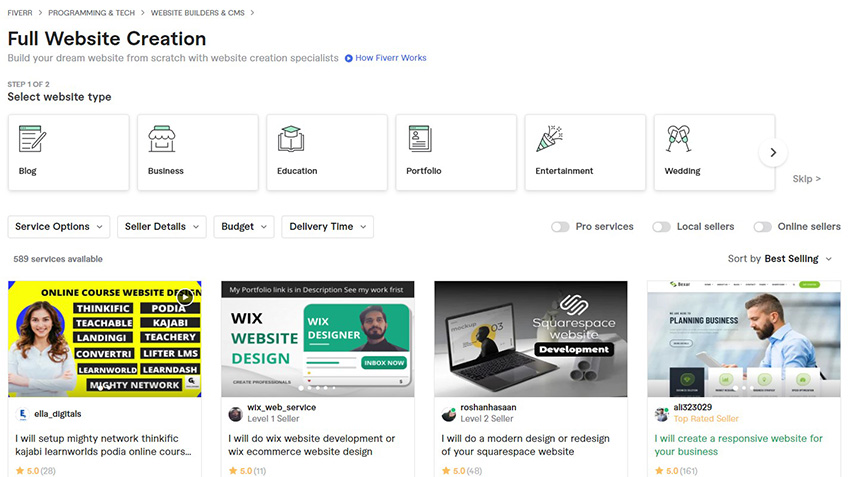850x477 pixels.
Task: Click the Wedding champagne glasses icon
Action: point(678,139)
